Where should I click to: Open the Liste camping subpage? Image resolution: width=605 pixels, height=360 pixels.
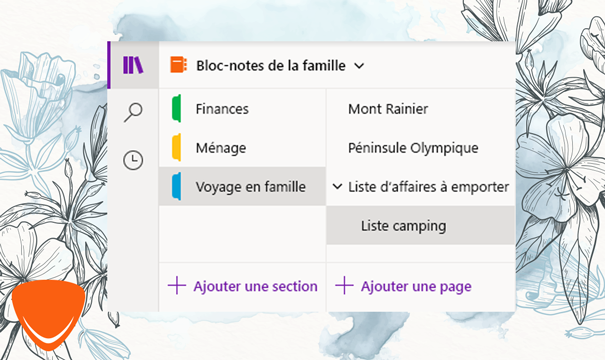coord(421,225)
